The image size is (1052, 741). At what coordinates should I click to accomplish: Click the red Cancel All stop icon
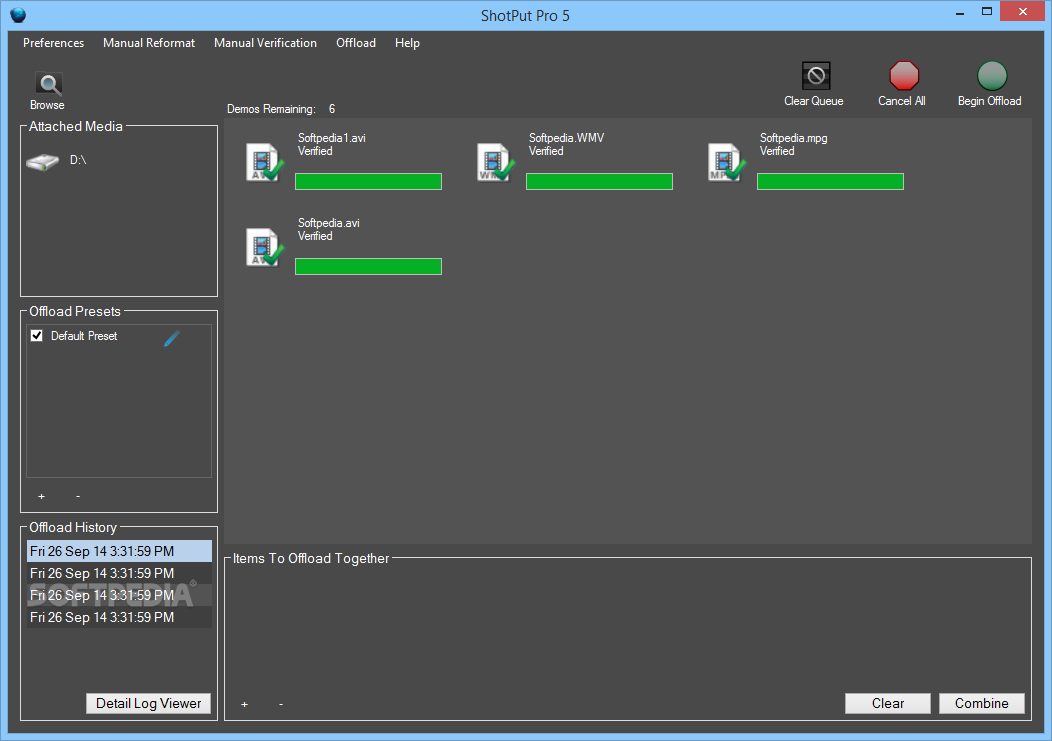pos(904,75)
